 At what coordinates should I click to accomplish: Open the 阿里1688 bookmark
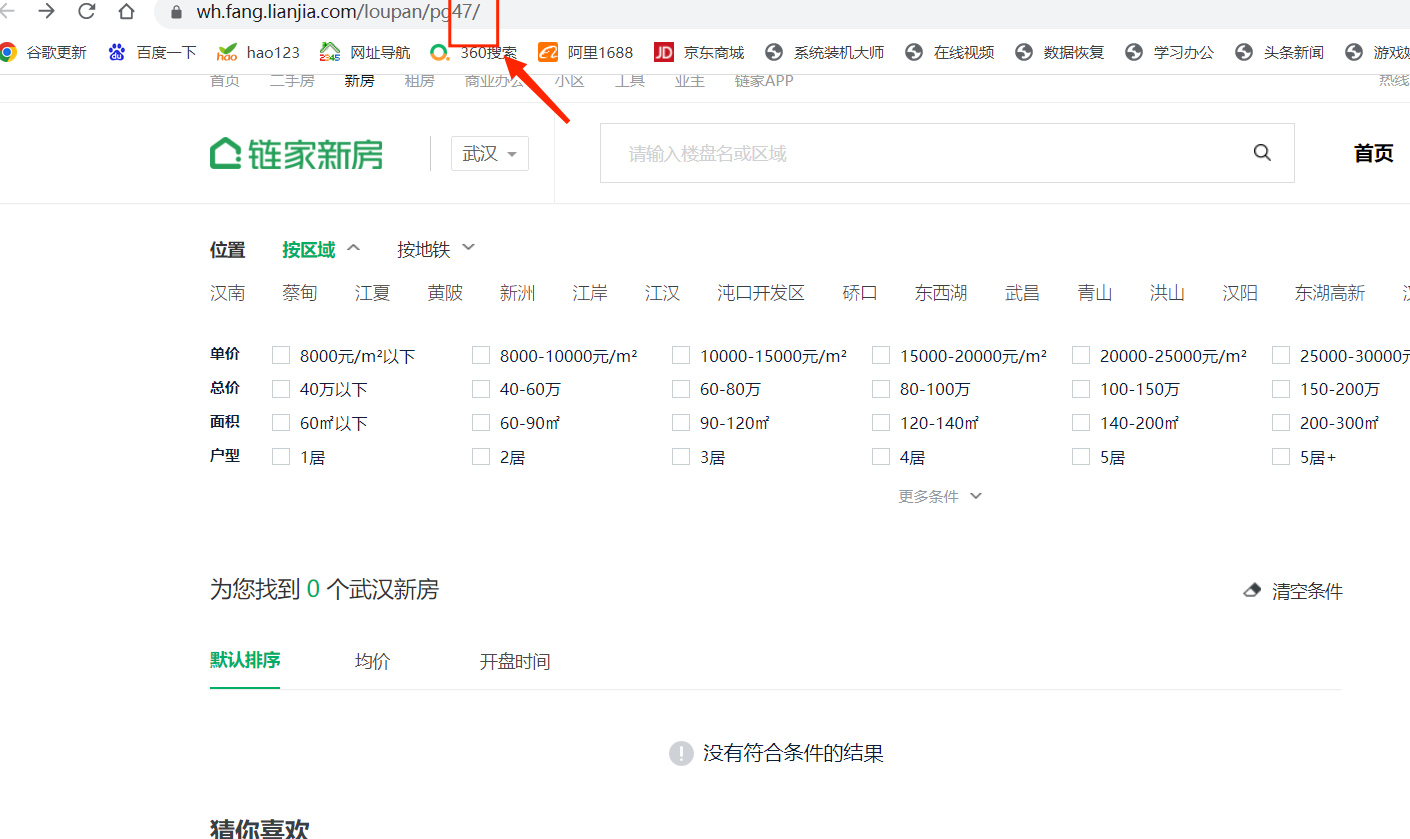(x=586, y=52)
